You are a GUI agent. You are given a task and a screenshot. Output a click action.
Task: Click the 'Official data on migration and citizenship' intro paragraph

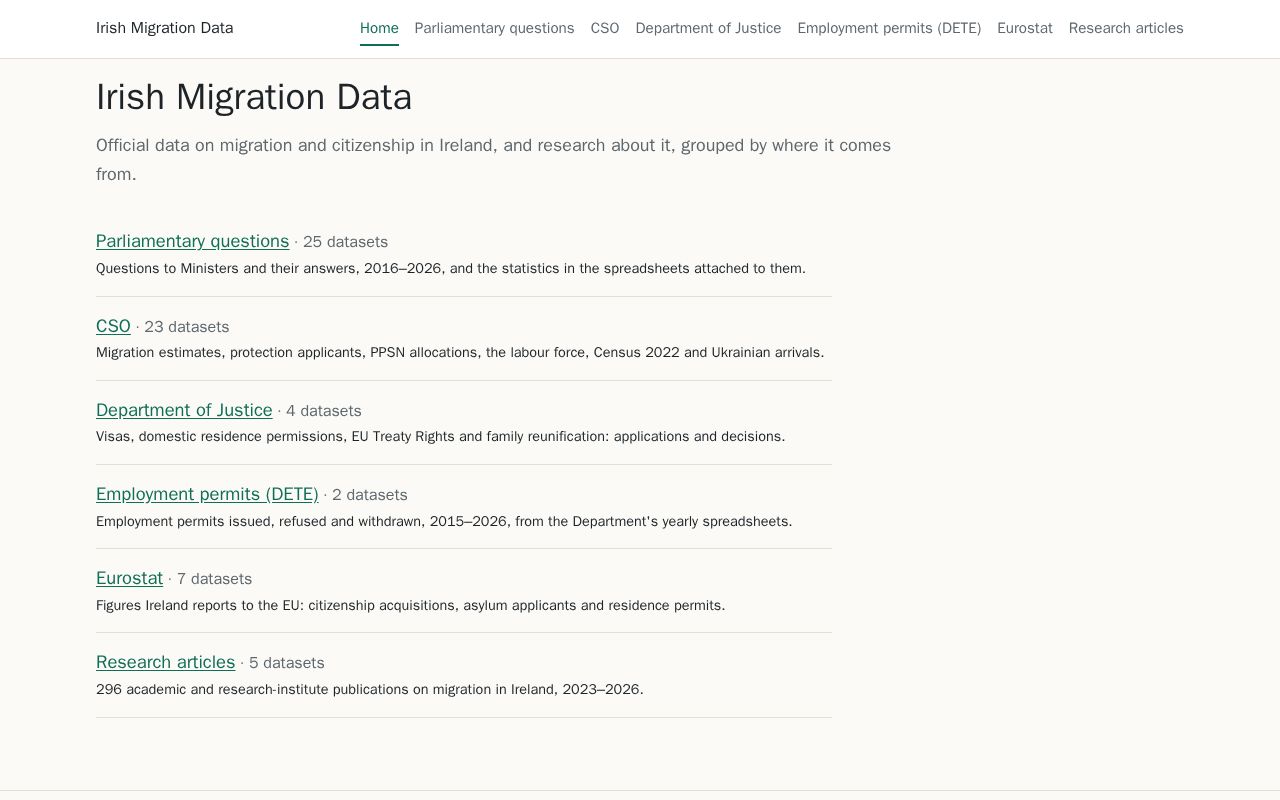(494, 160)
